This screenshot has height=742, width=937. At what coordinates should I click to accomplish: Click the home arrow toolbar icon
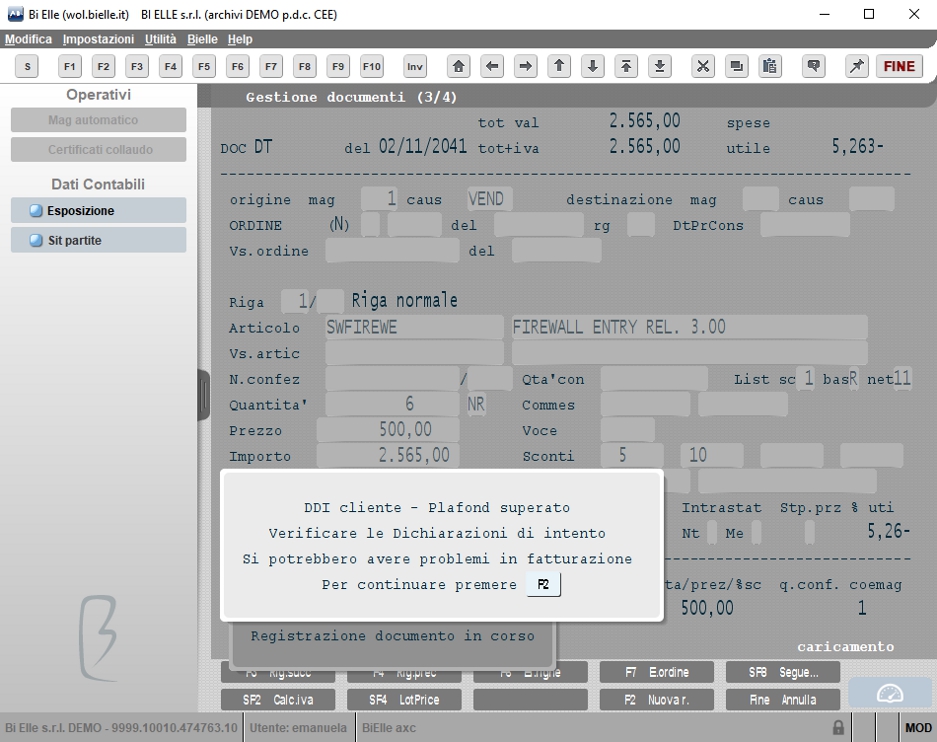click(458, 66)
